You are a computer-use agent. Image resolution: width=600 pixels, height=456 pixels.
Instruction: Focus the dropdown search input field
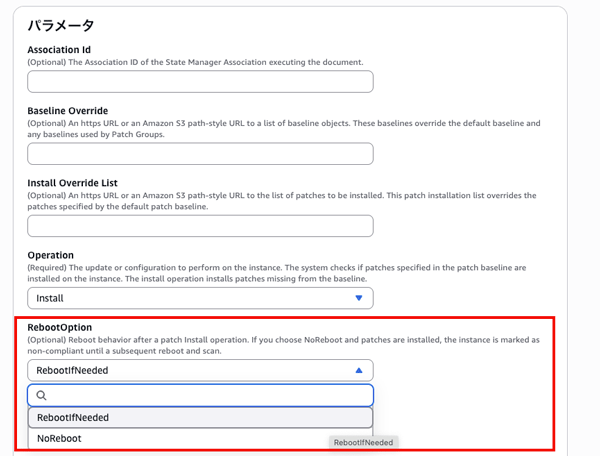click(210, 396)
